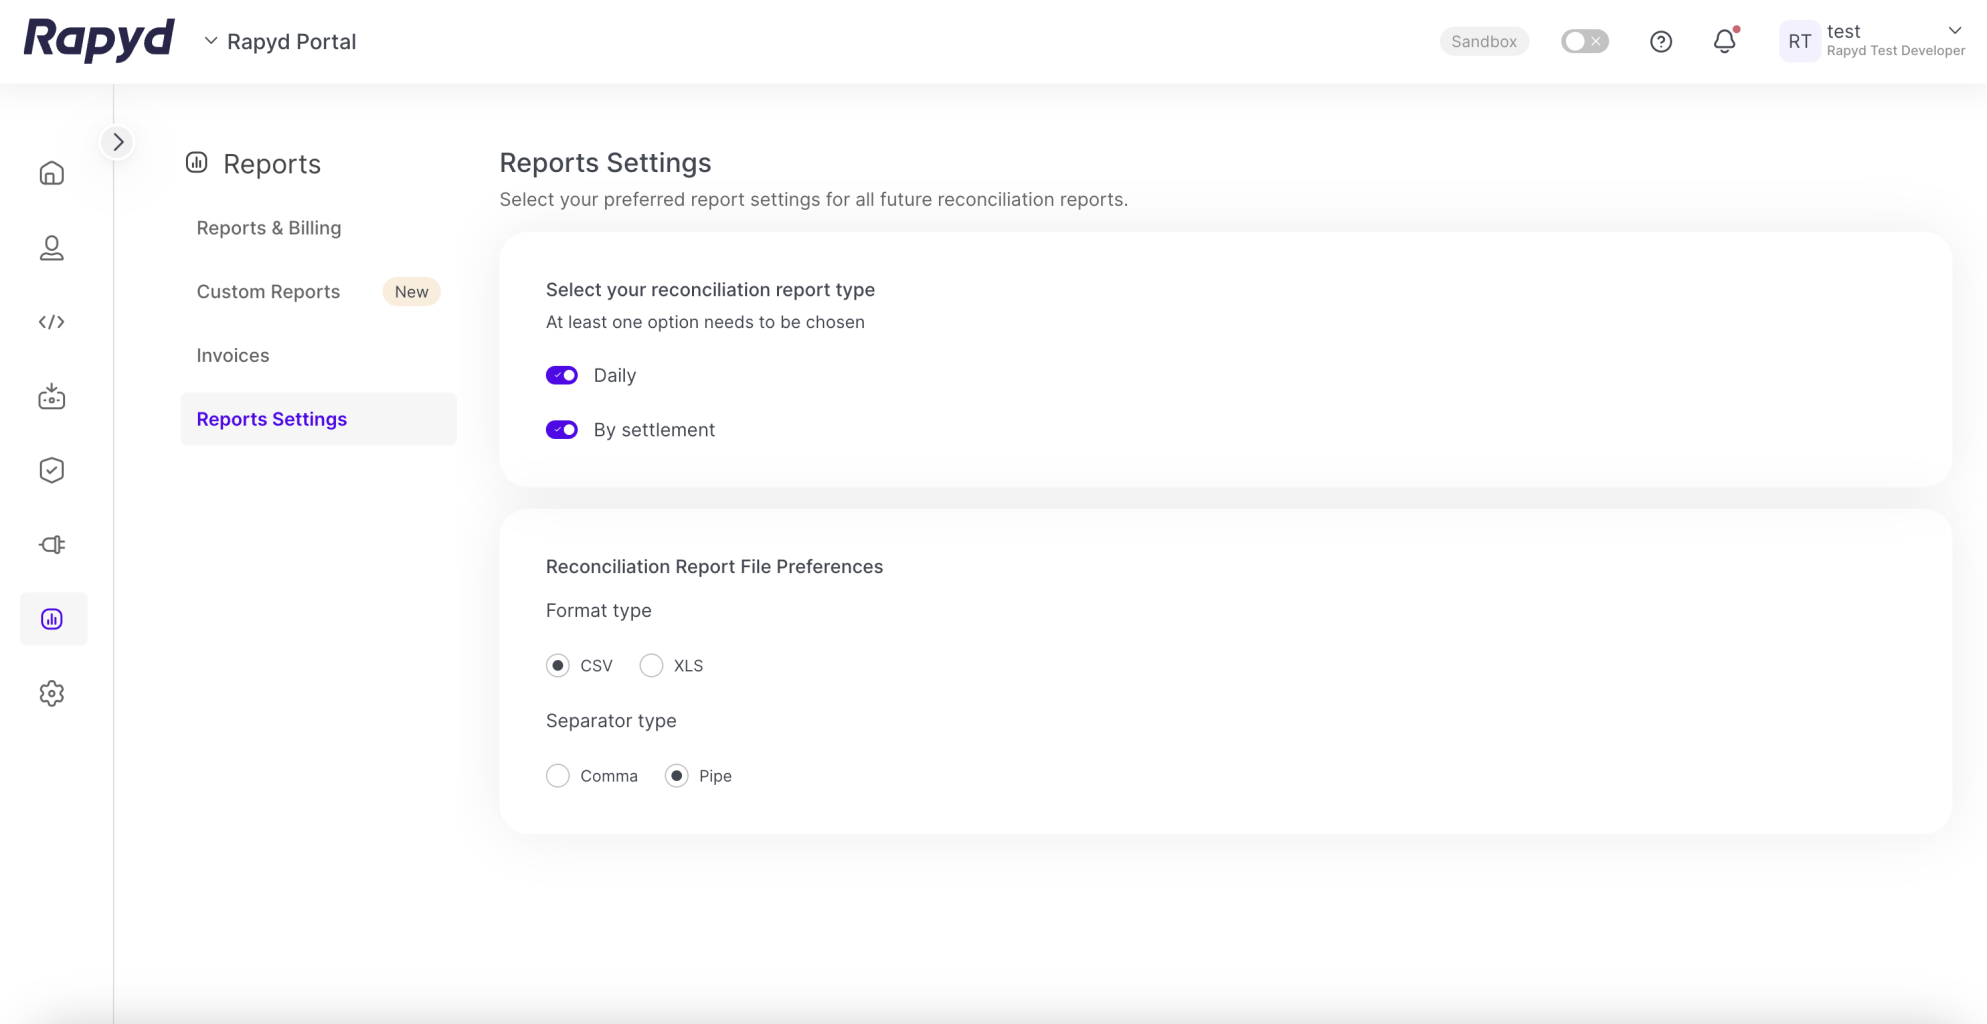Viewport: 1987px width, 1024px height.
Task: Select the XLS format radio button
Action: click(651, 666)
